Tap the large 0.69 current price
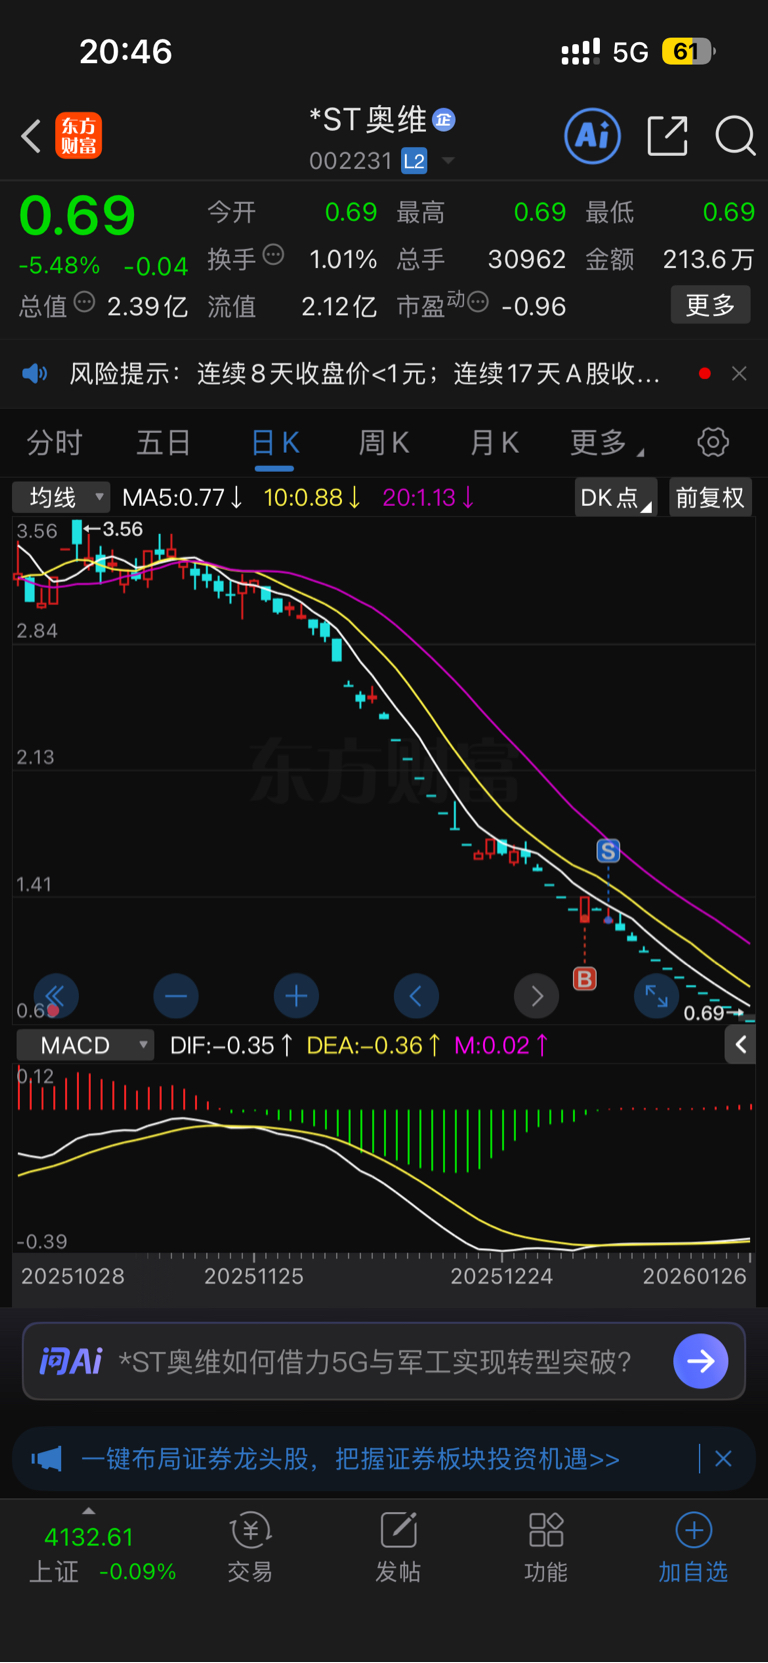This screenshot has height=1663, width=768. [x=77, y=215]
